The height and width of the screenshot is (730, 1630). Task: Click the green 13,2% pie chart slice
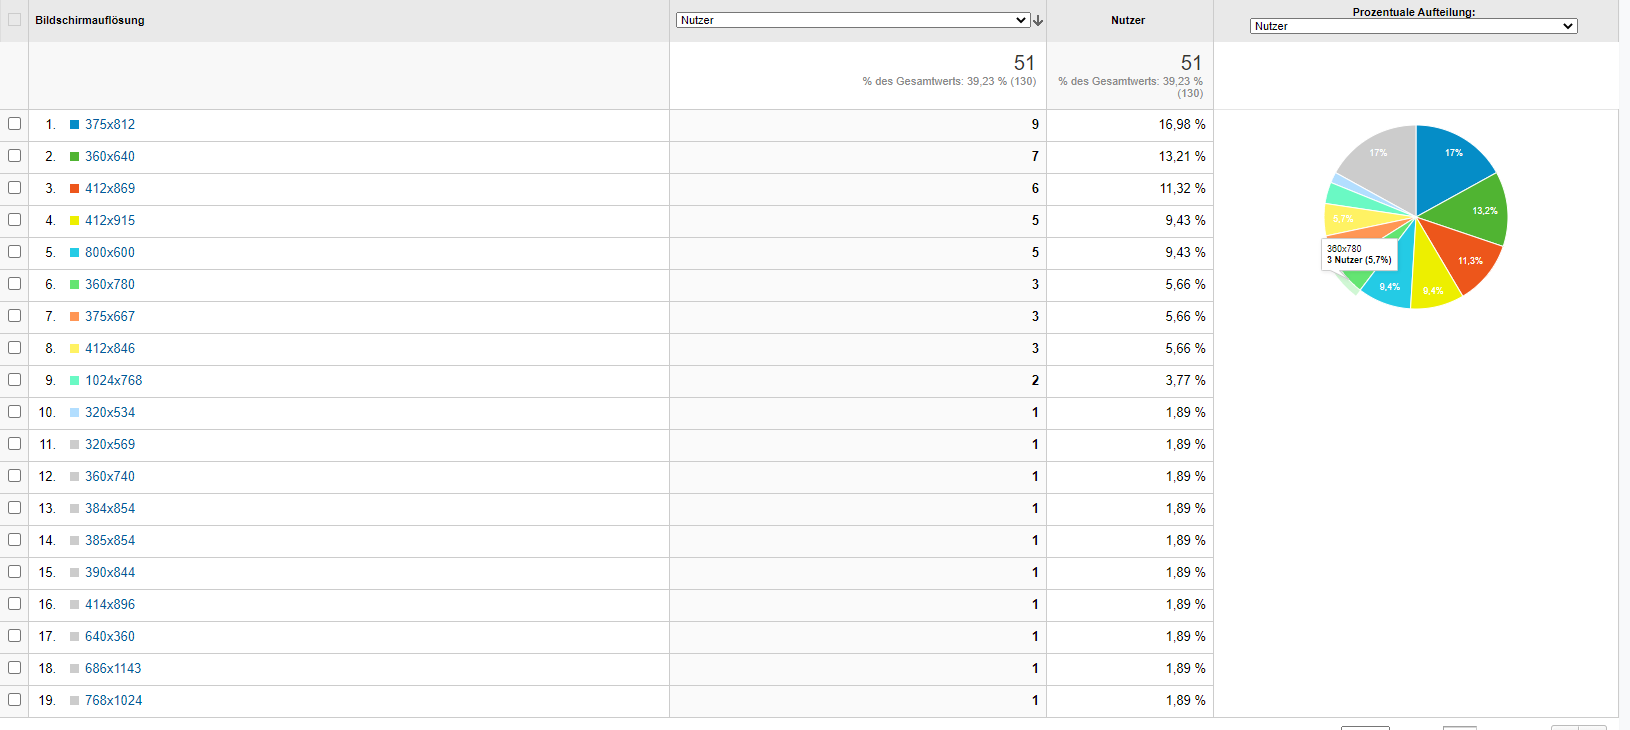click(1476, 212)
